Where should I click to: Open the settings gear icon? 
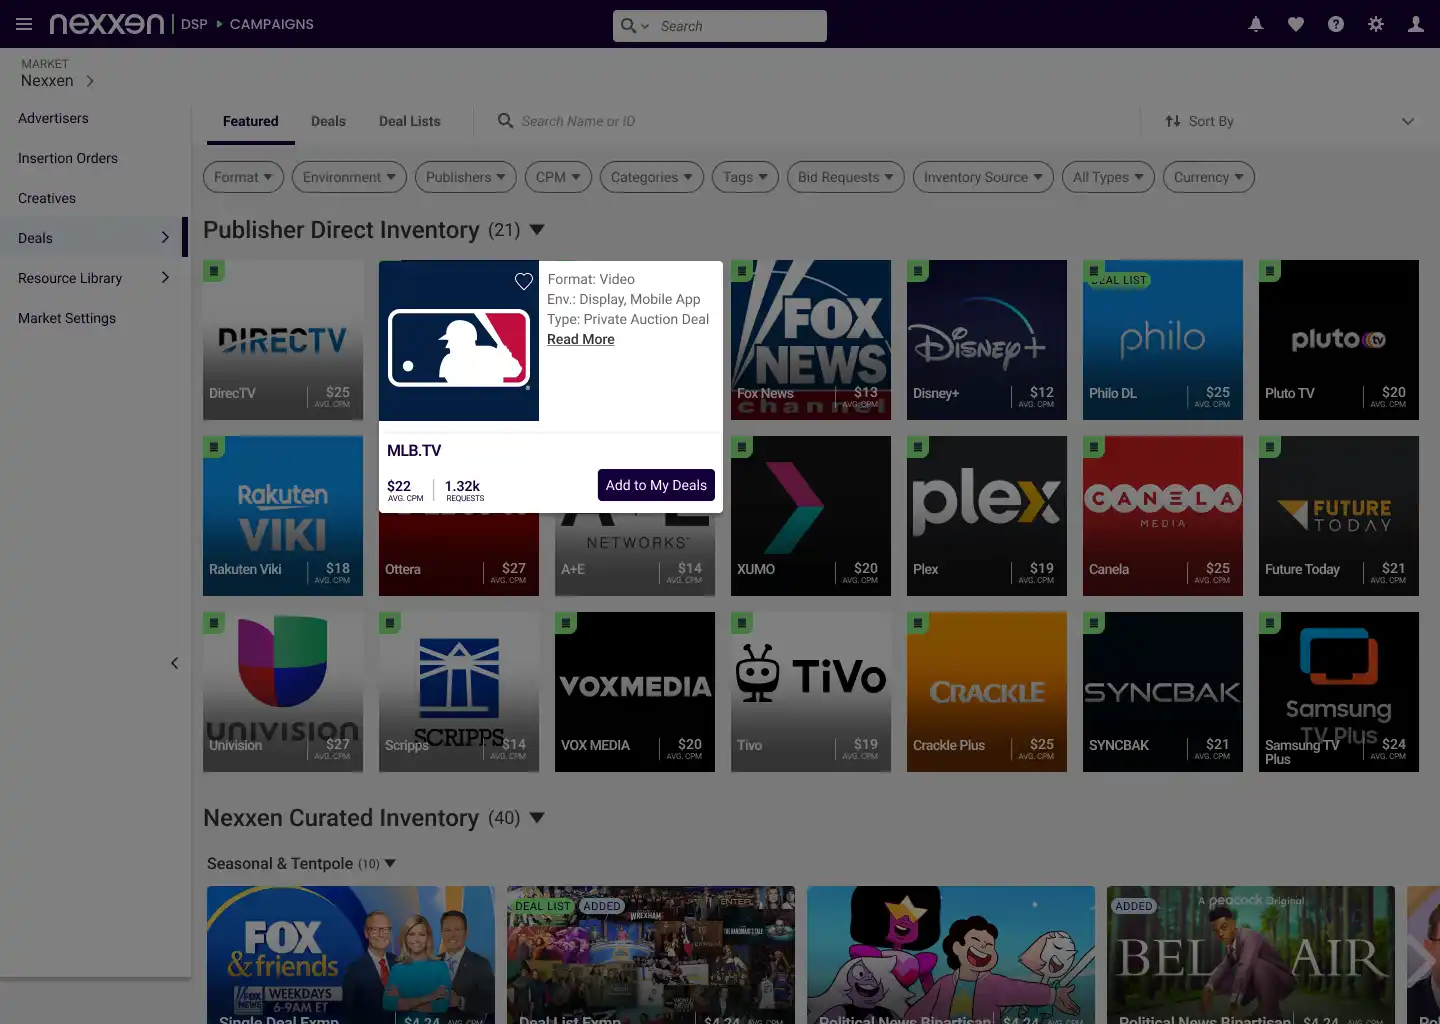point(1375,24)
